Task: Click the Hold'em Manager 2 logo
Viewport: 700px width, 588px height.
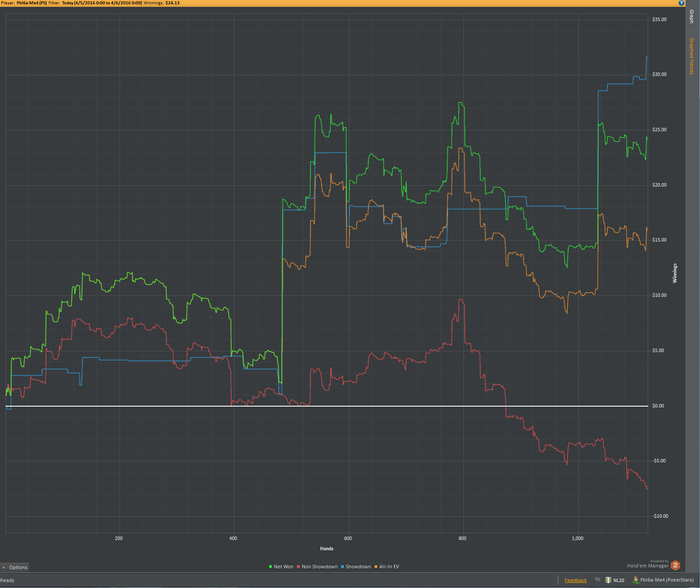Action: pos(675,565)
